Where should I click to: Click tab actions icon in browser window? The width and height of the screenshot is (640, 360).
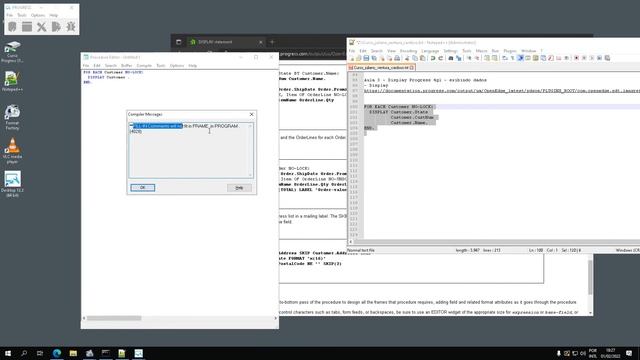[x=178, y=42]
